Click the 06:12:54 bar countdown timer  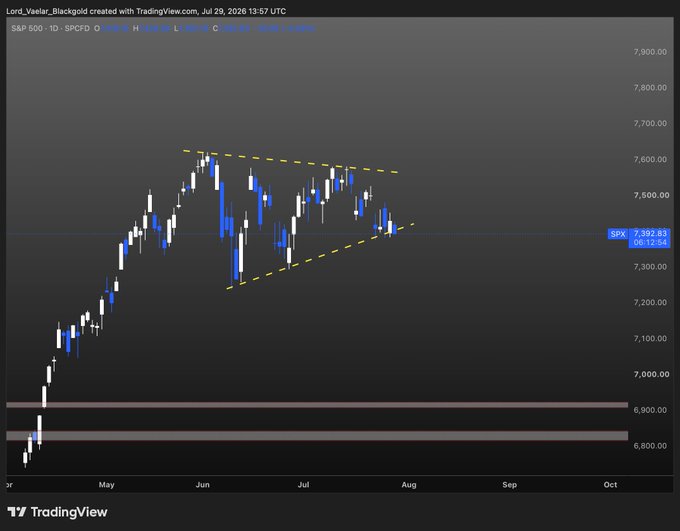650,243
